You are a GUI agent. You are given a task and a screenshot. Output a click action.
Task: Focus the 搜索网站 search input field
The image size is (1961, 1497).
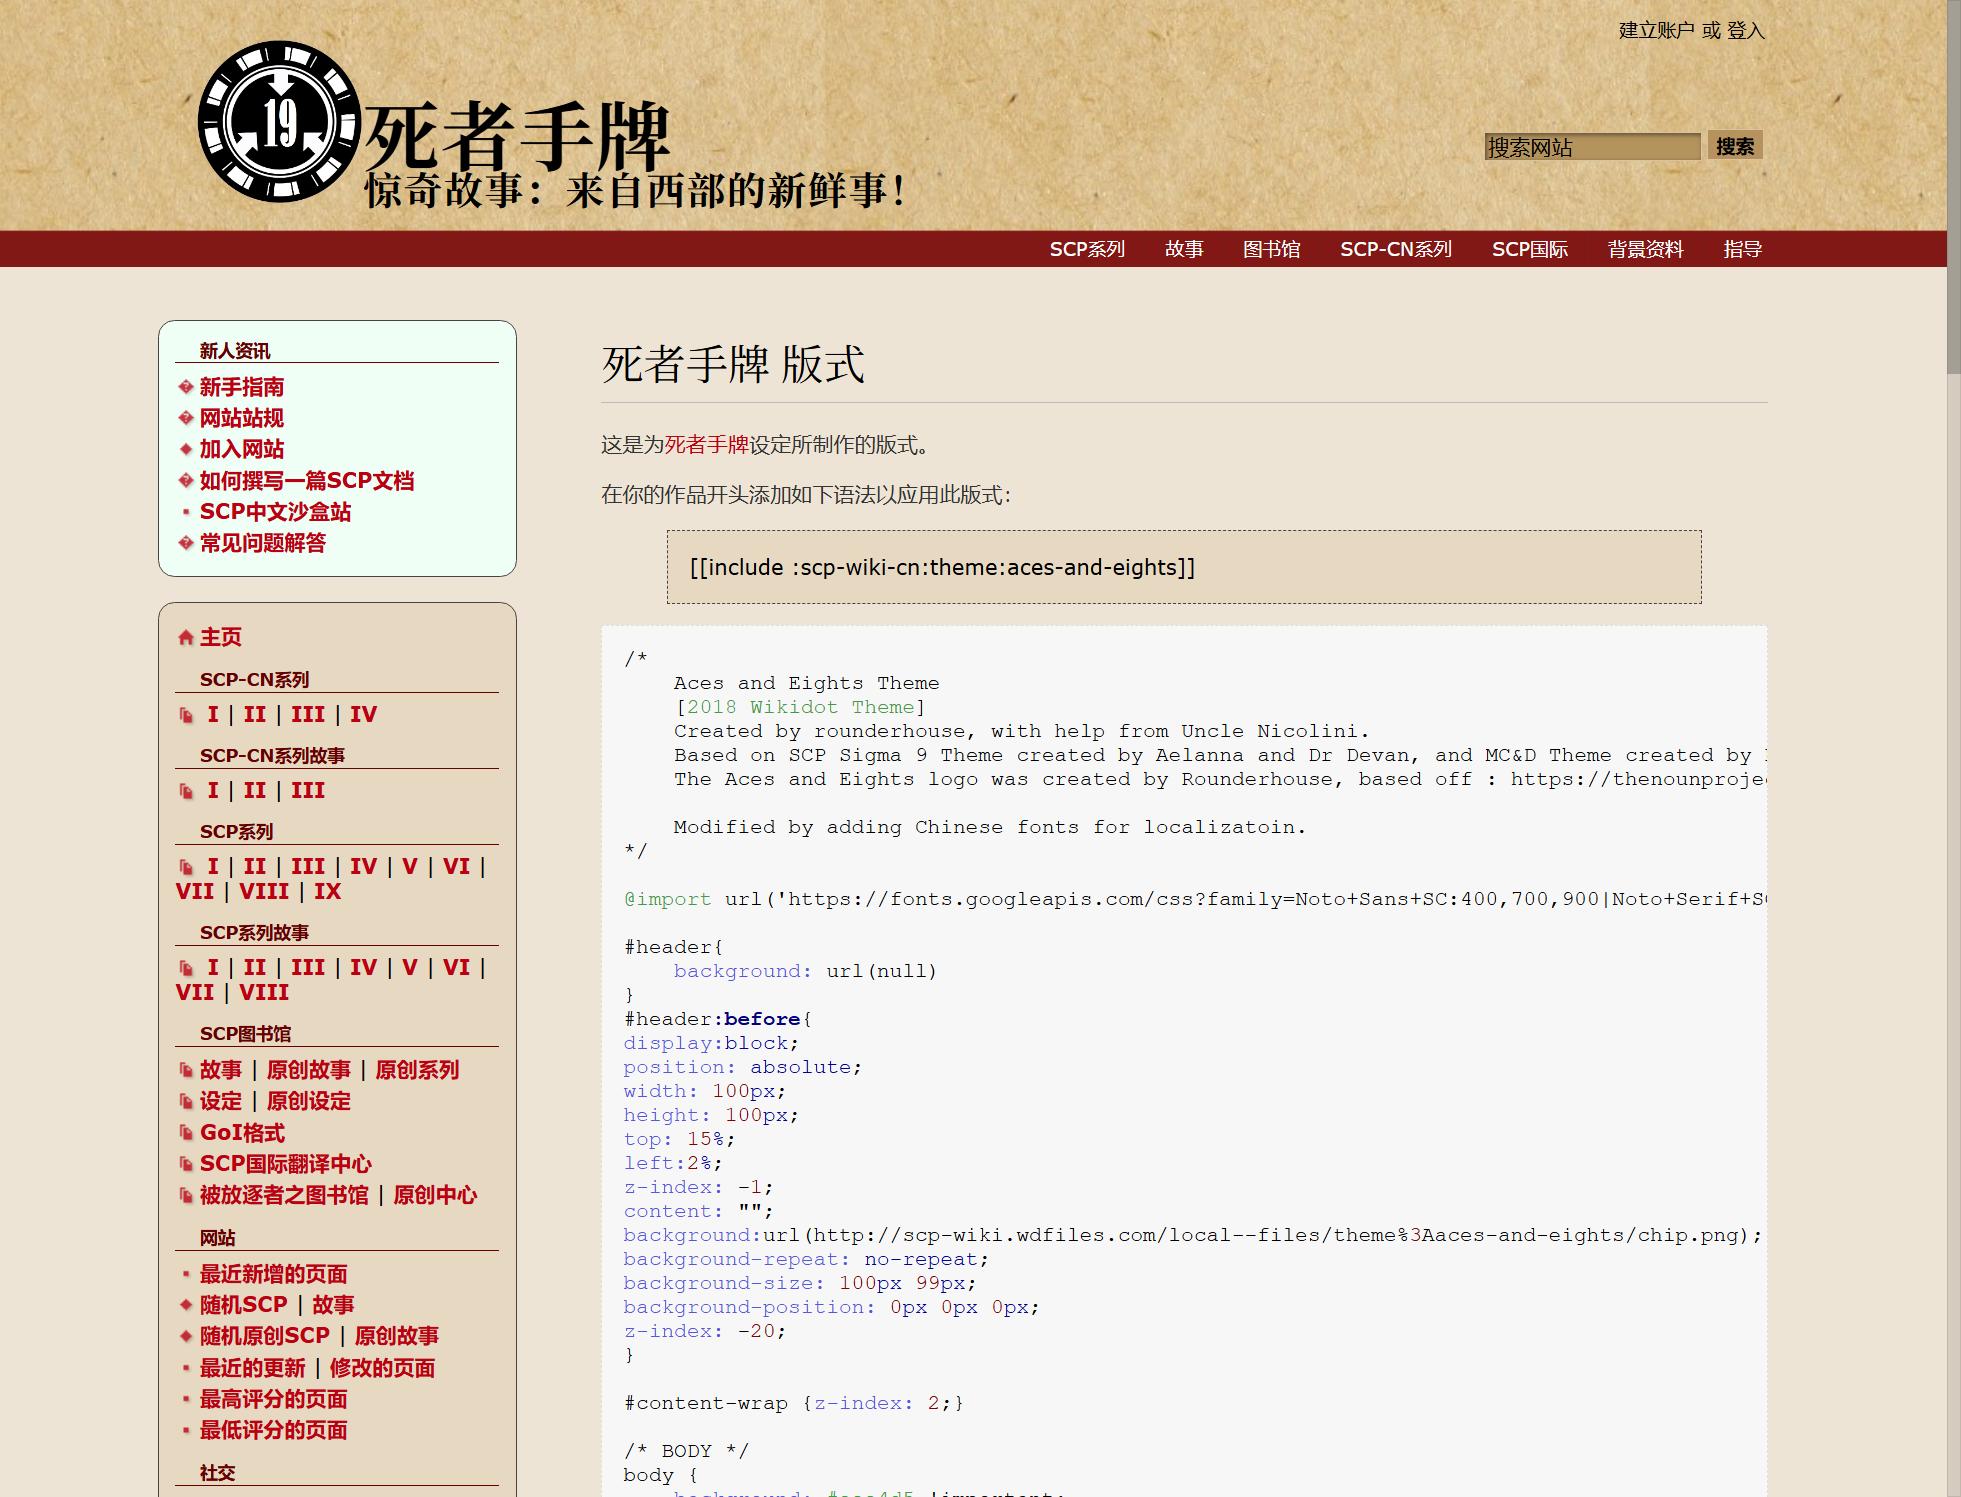point(1591,147)
